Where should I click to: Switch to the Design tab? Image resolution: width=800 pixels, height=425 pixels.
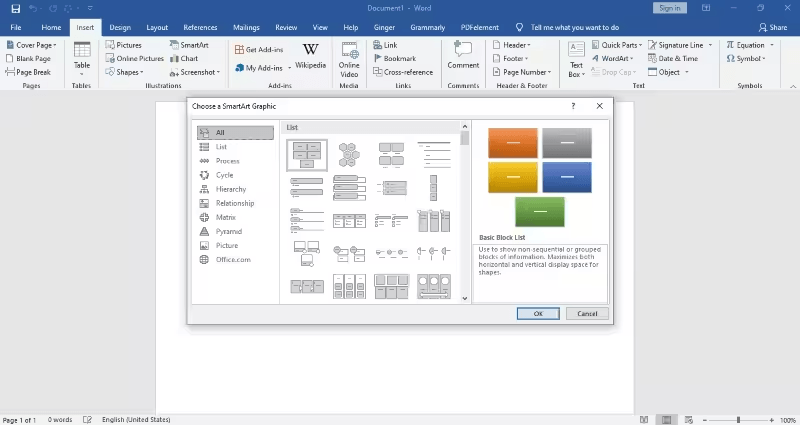pyautogui.click(x=120, y=27)
